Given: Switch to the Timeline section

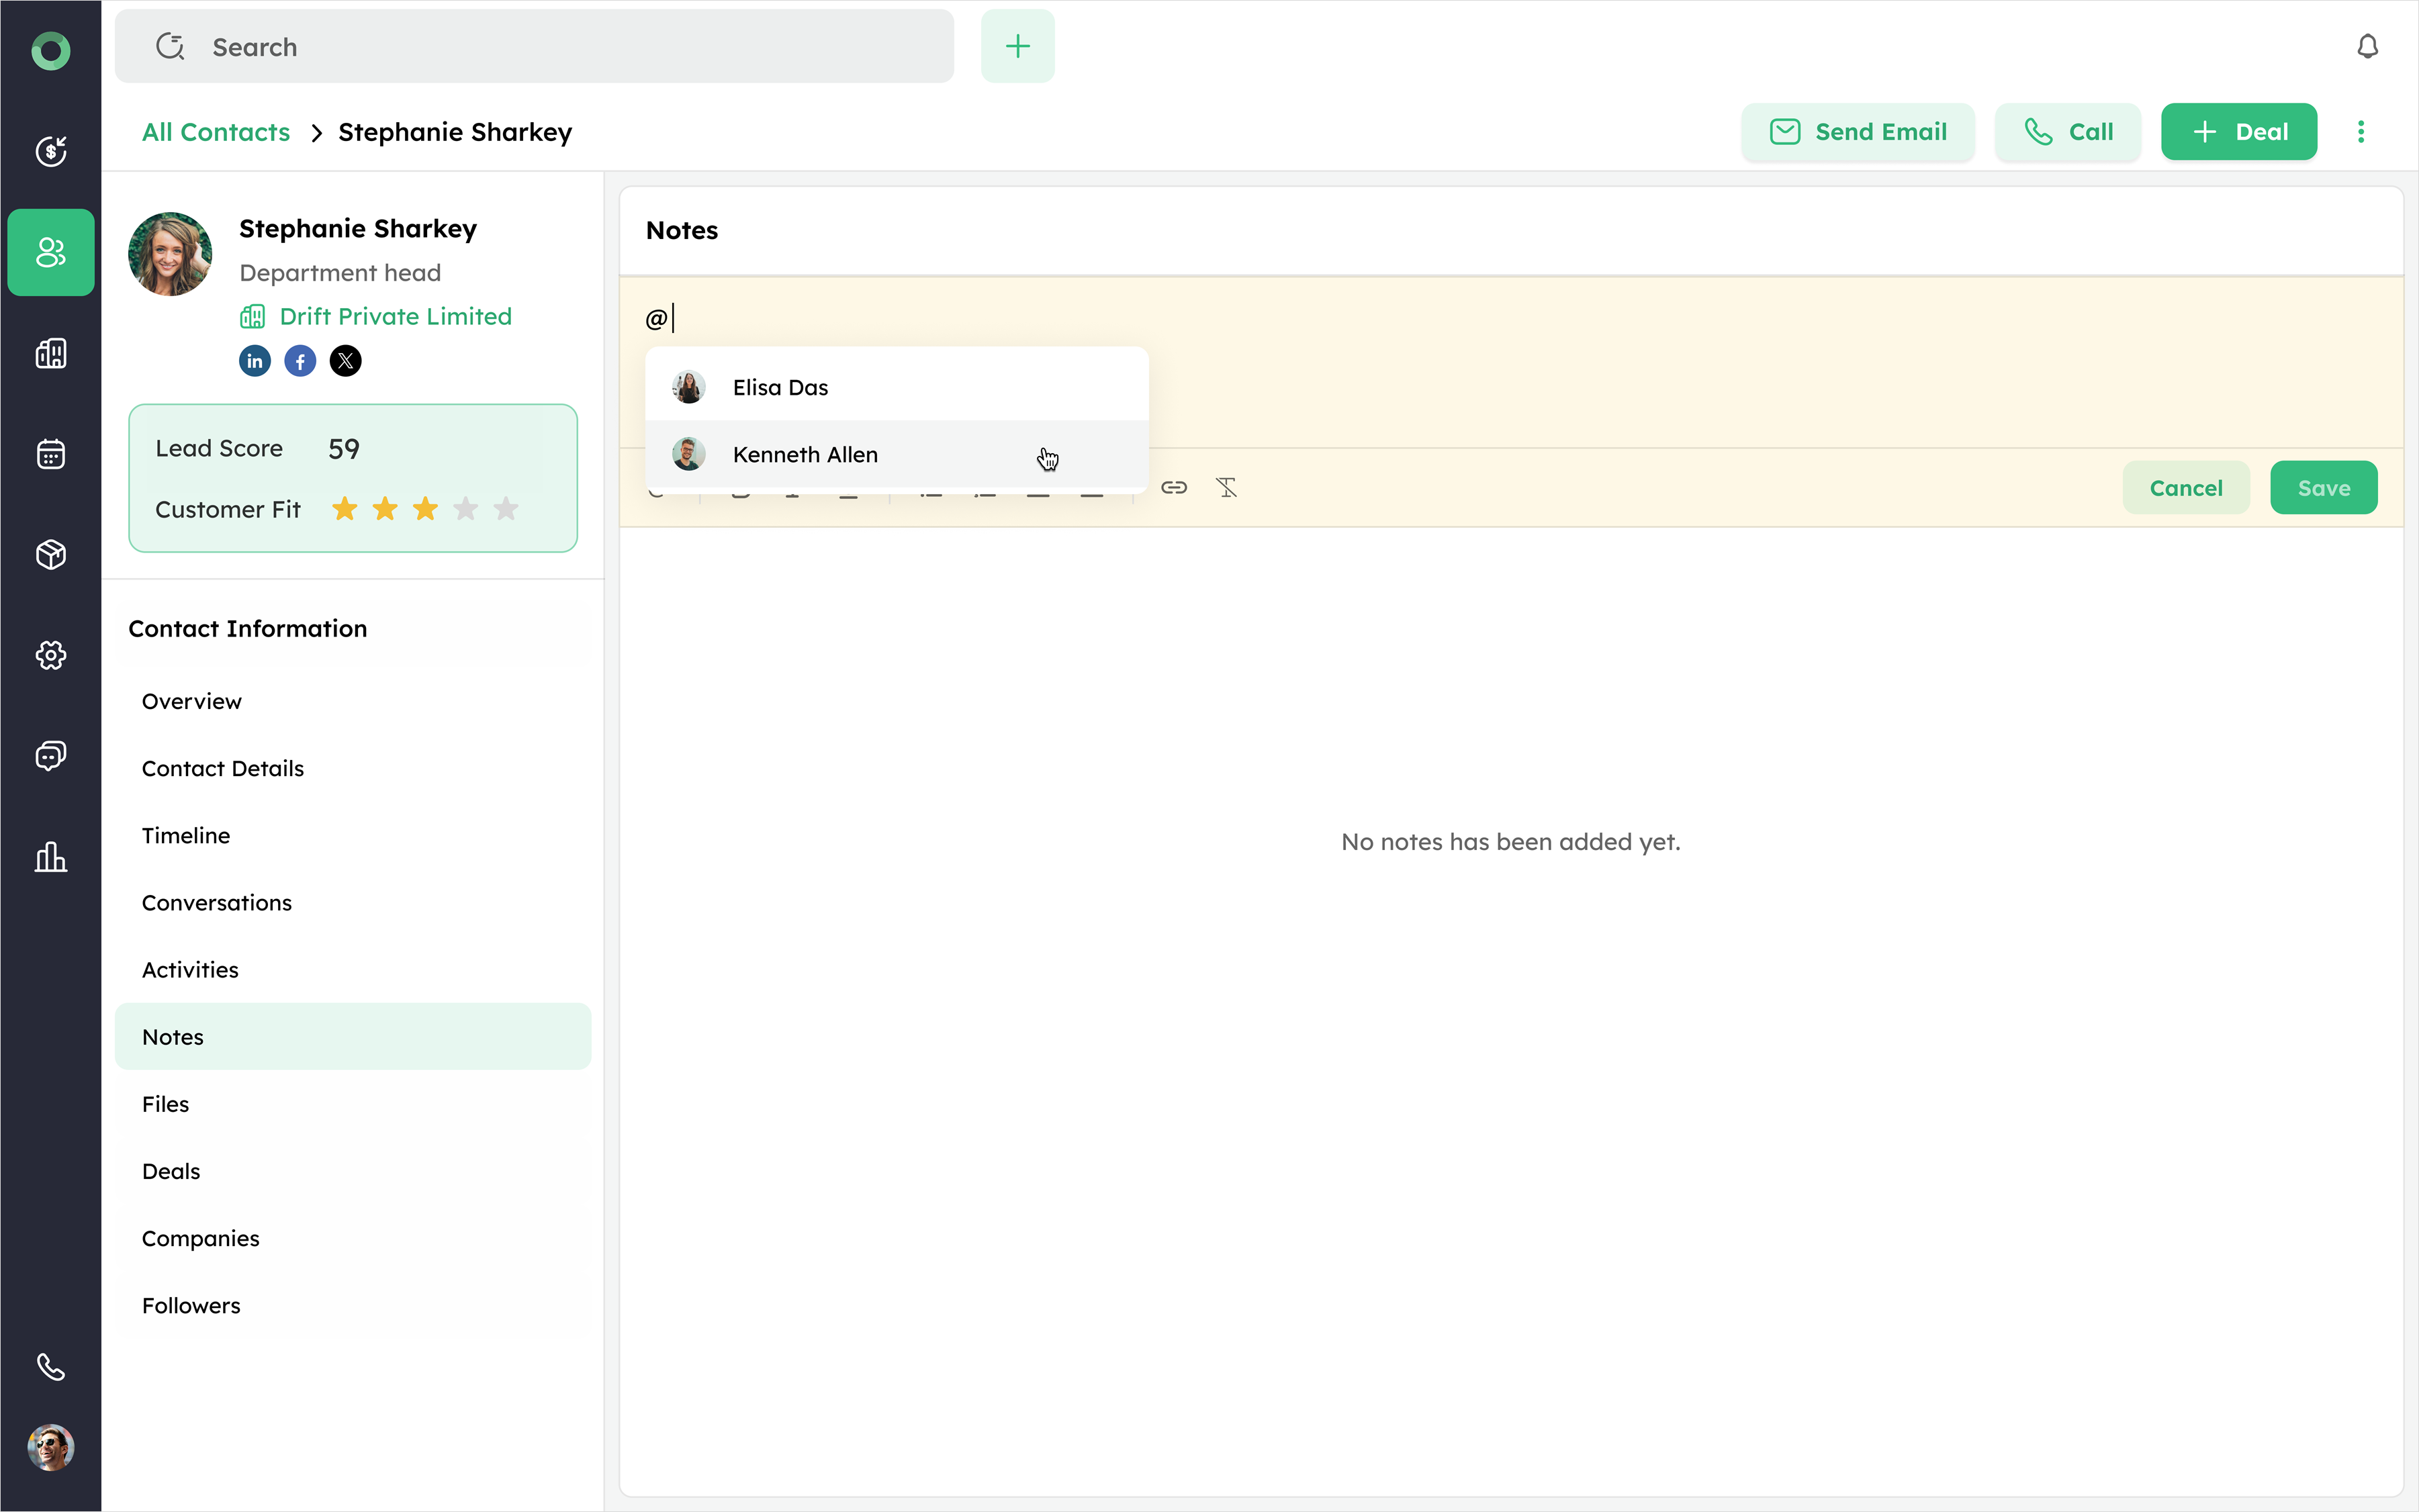Looking at the screenshot, I should point(186,836).
